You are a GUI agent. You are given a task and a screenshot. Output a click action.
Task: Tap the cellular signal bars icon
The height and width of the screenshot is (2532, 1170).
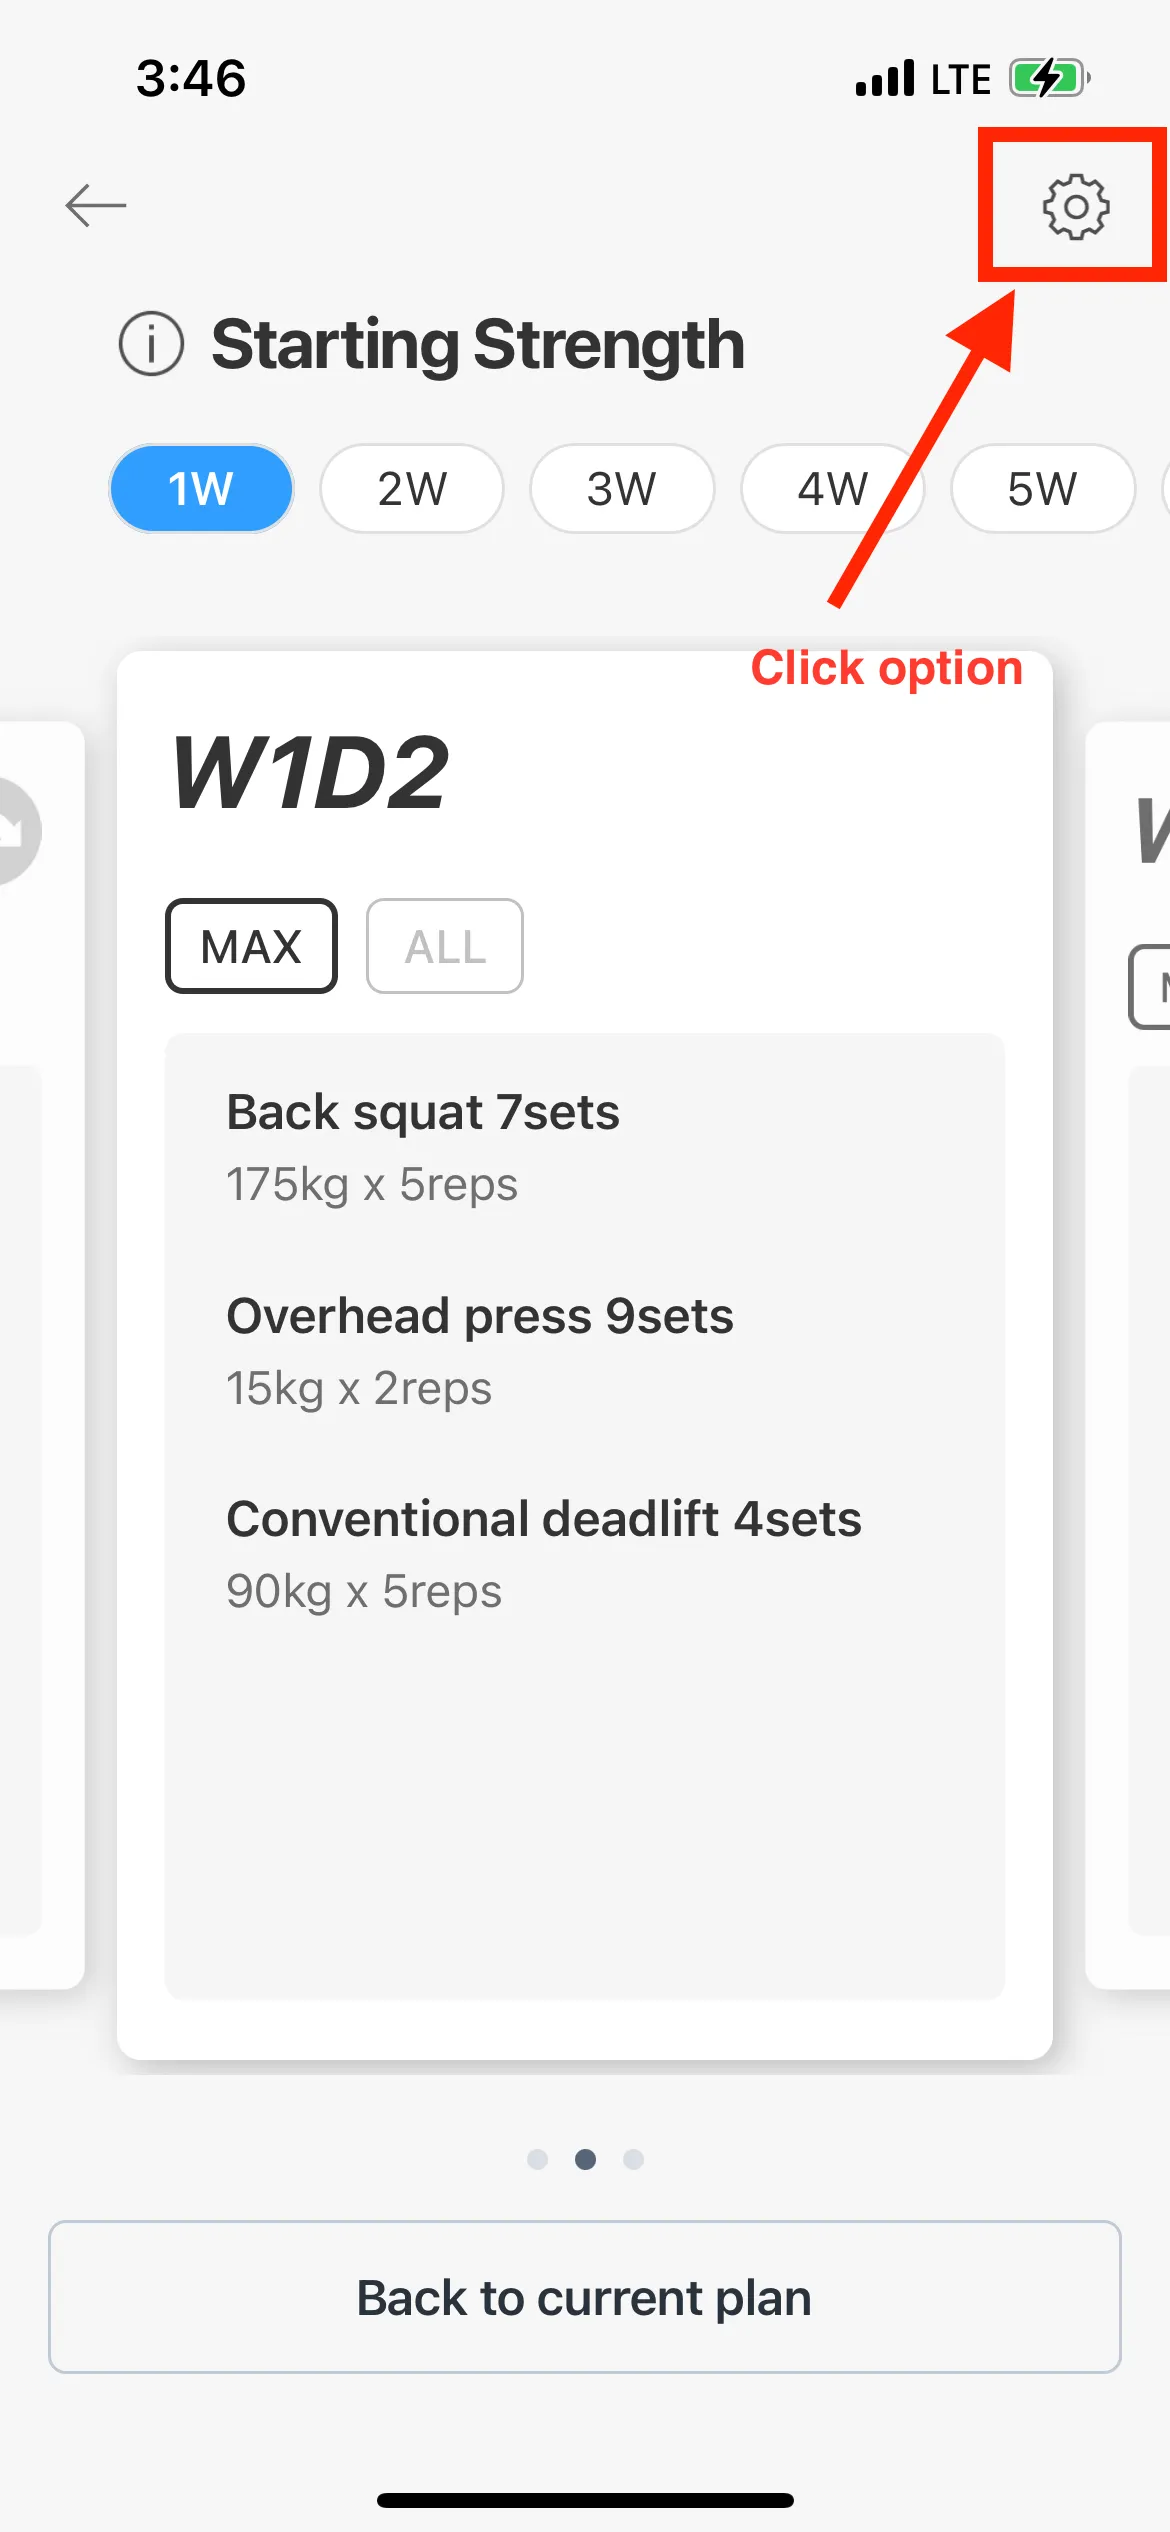pyautogui.click(x=885, y=78)
